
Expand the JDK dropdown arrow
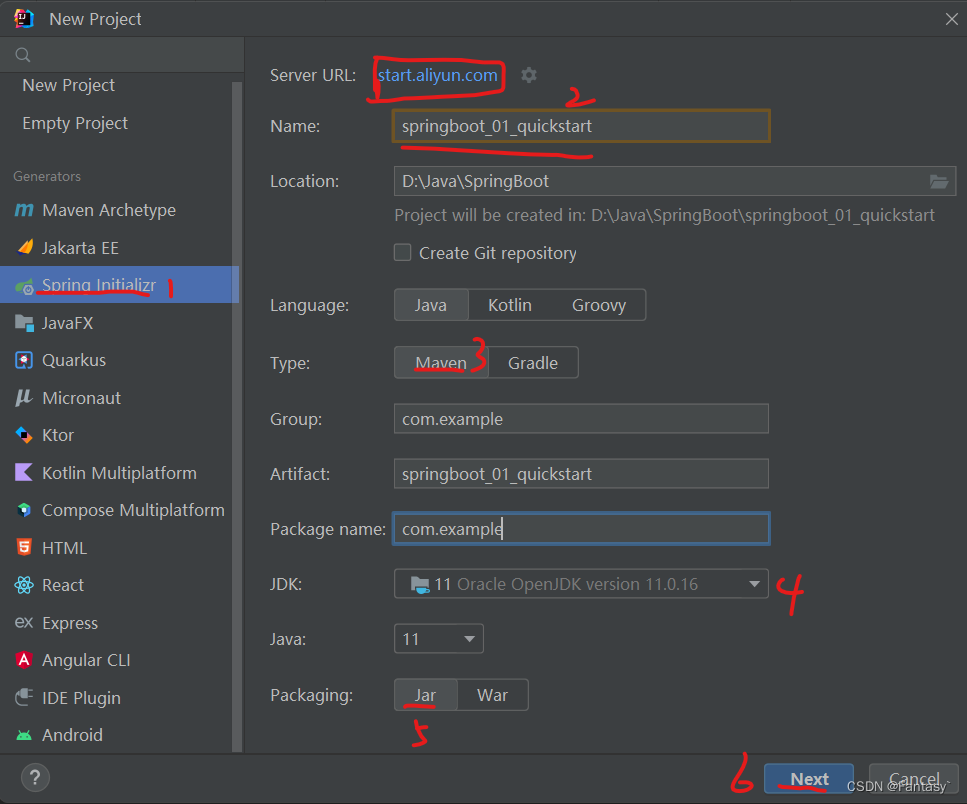[754, 584]
